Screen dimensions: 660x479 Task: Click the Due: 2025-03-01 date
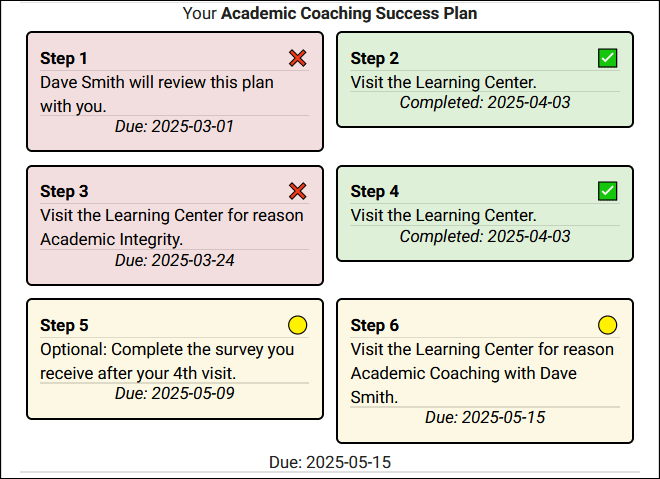click(x=175, y=126)
